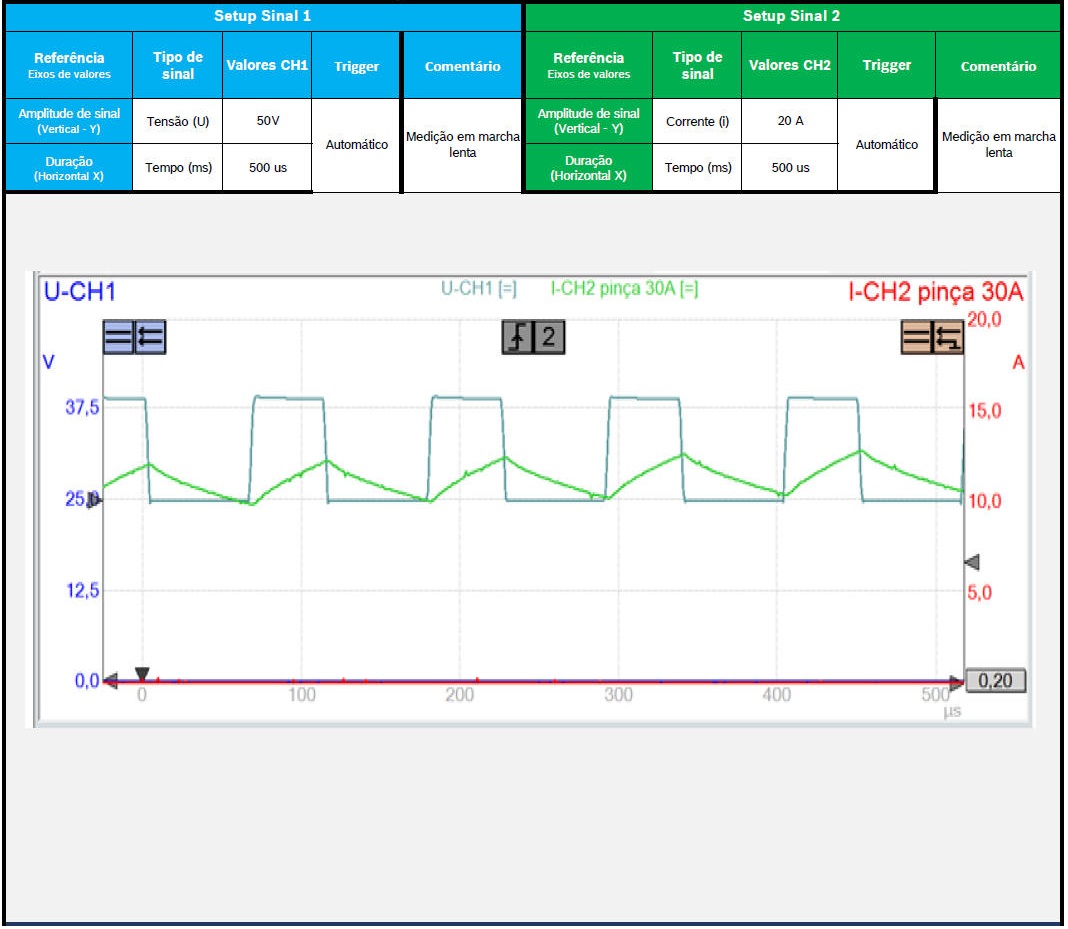The image size is (1068, 929).
Task: Click the 0,20 value box
Action: coord(995,681)
